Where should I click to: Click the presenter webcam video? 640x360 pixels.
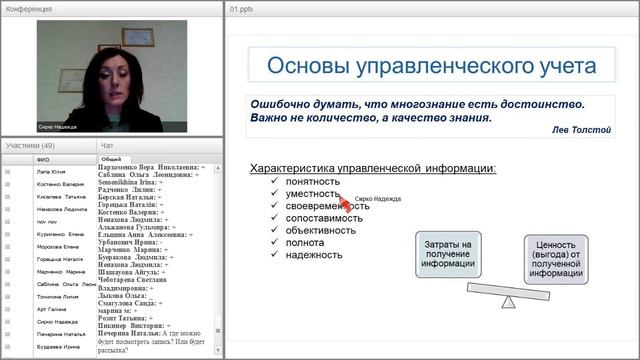coord(112,76)
